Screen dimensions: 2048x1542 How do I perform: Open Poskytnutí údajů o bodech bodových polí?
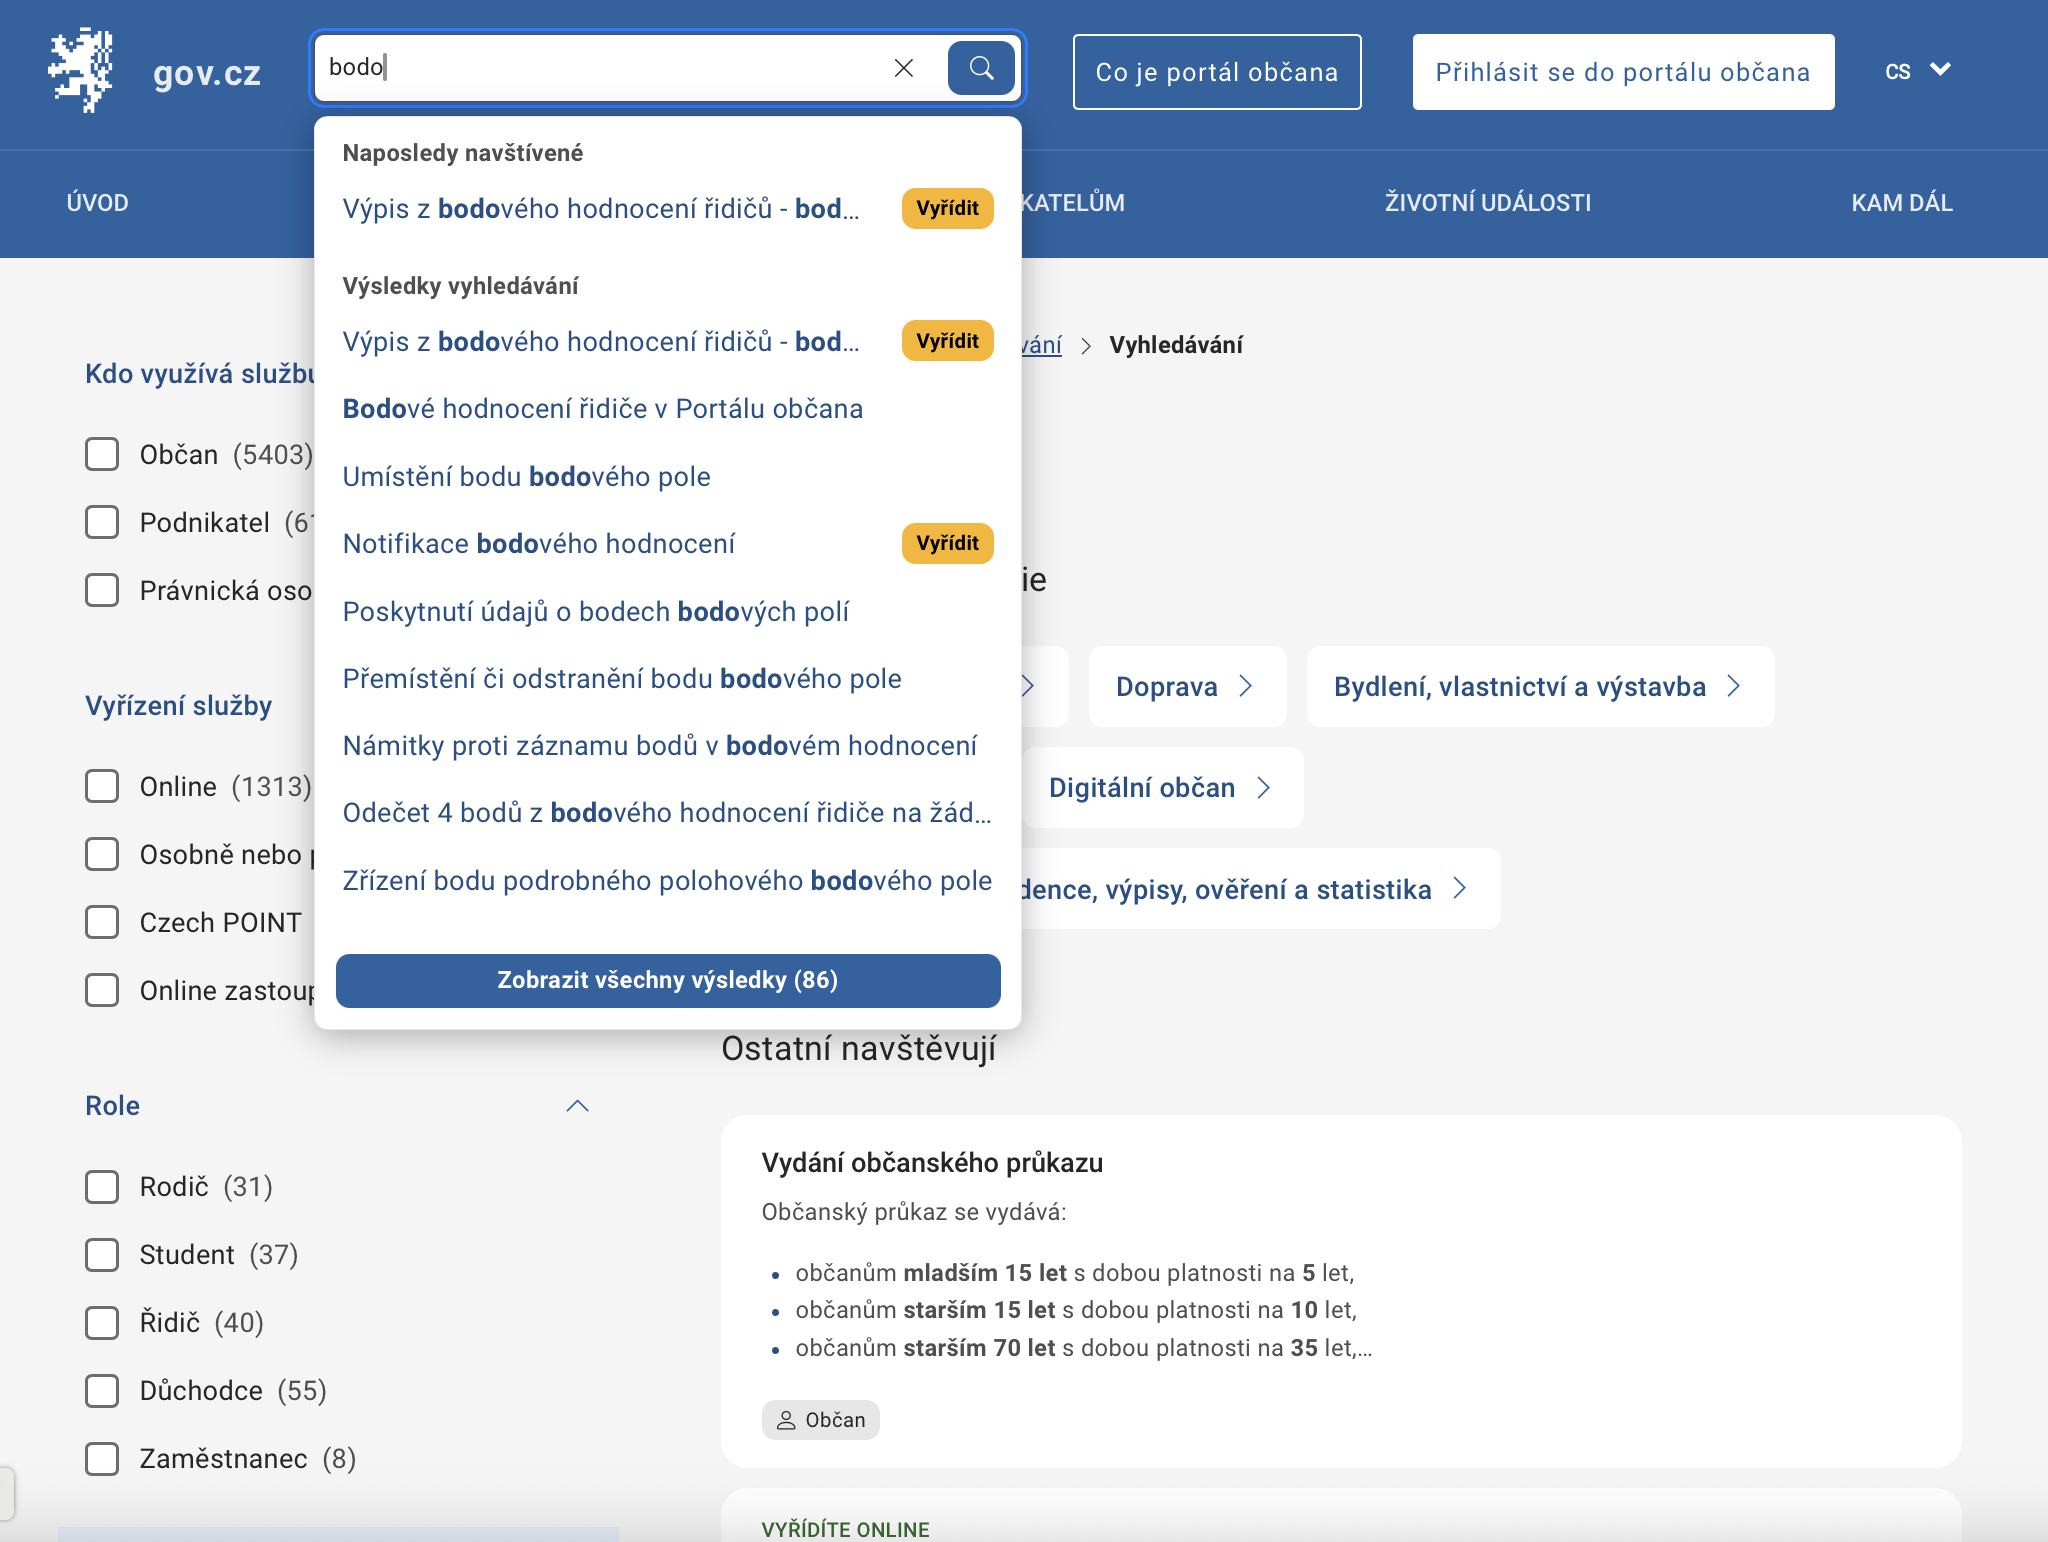pyautogui.click(x=596, y=611)
